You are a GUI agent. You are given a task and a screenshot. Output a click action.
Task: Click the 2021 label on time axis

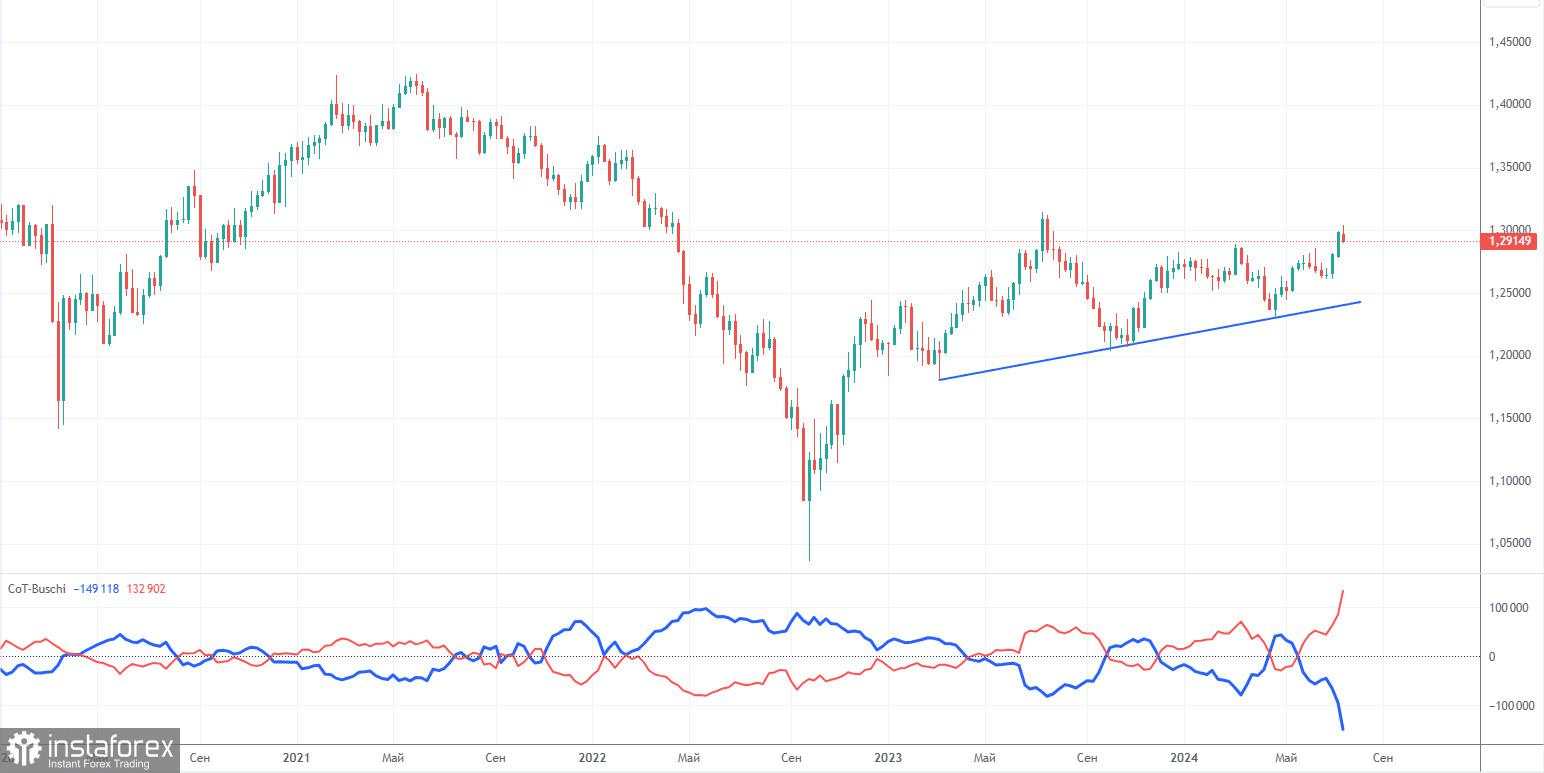click(x=296, y=758)
